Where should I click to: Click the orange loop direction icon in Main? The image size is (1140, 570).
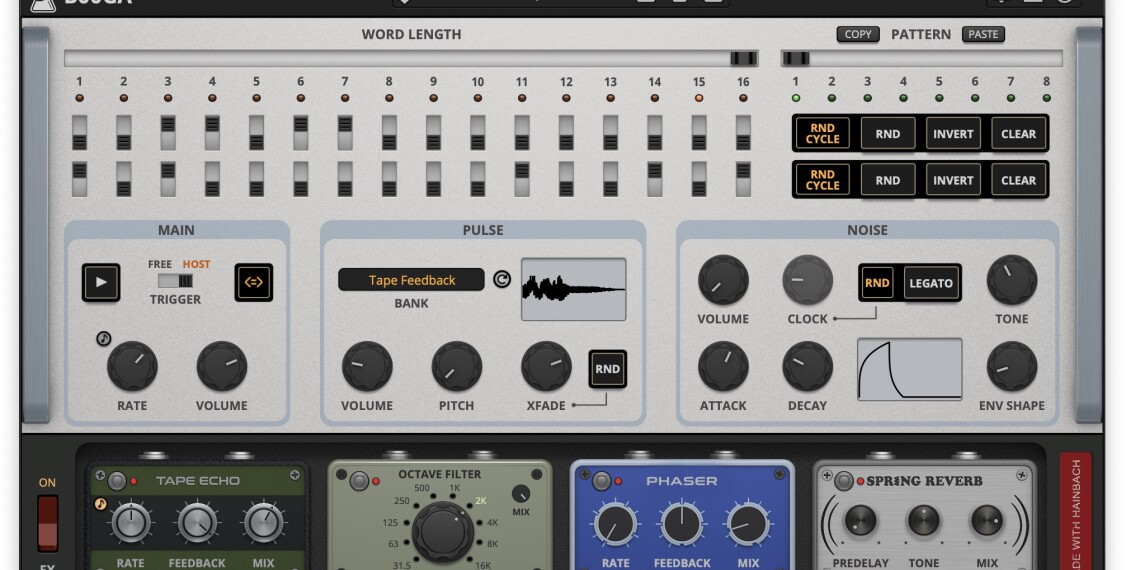point(253,283)
